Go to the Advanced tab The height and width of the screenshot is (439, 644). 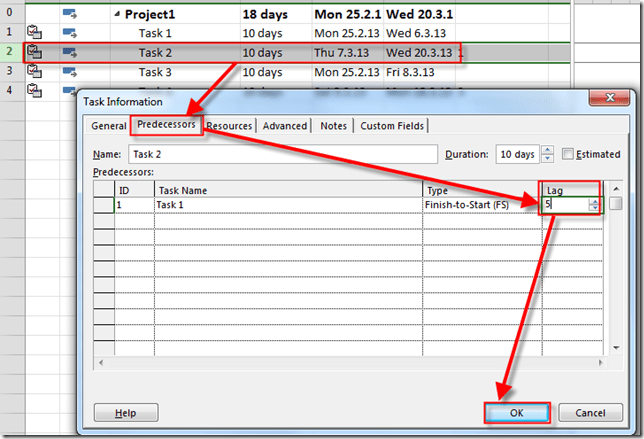coord(285,126)
